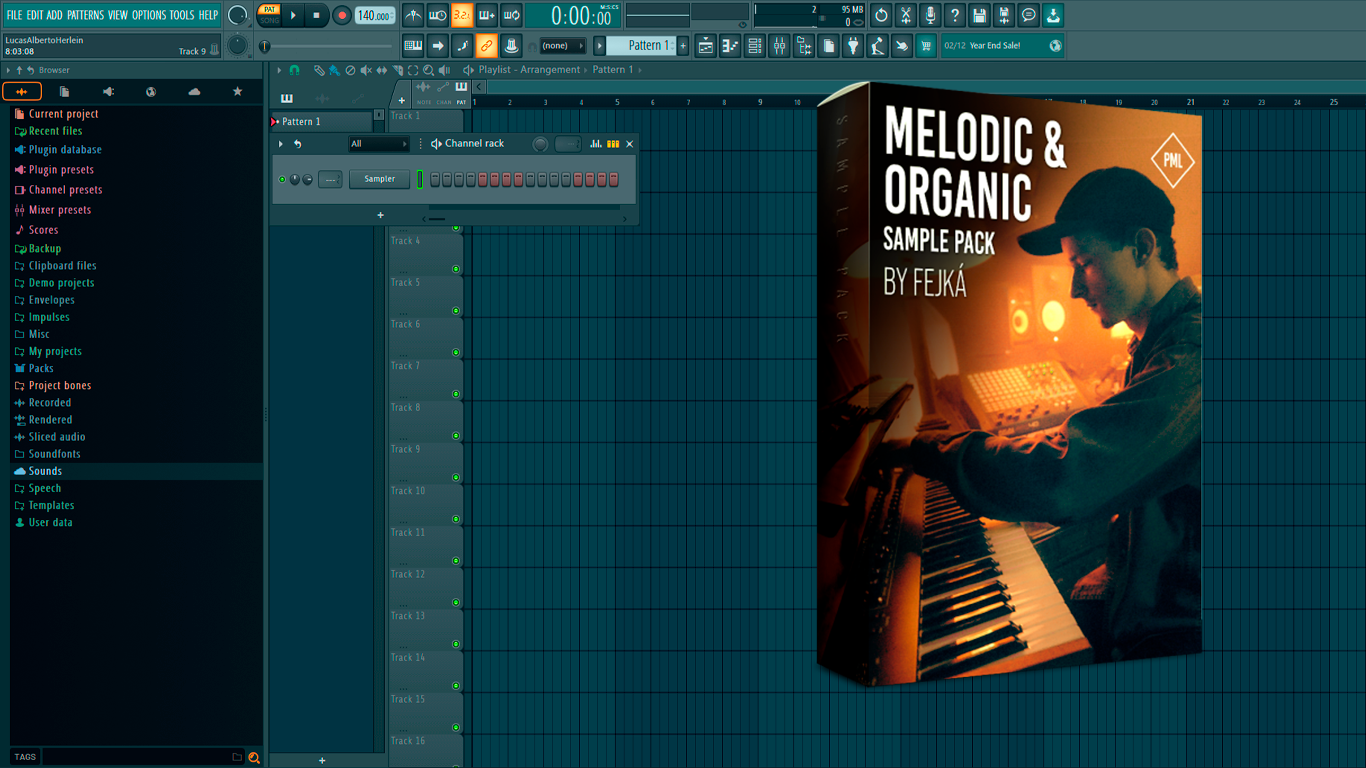Click the Sampler channel button
The image size is (1366, 768).
point(380,179)
